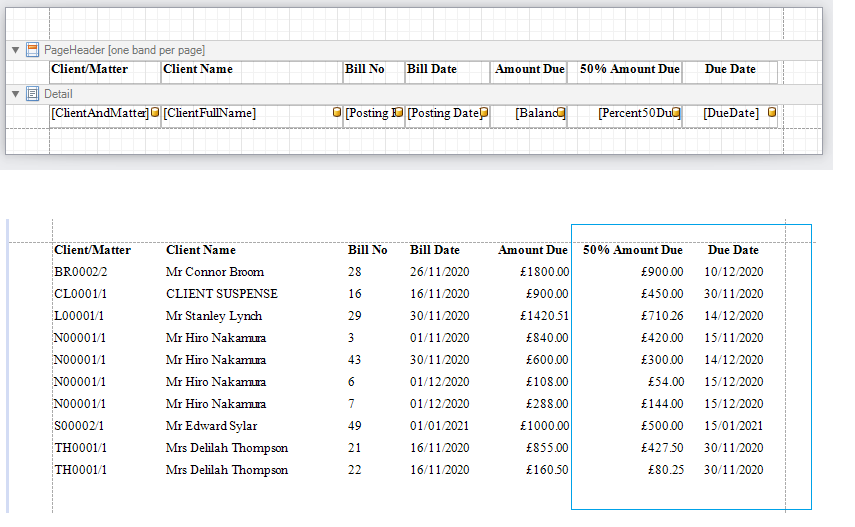Select the Client Name header label in designer
Viewport: 855px width, 527px height.
tap(252, 72)
